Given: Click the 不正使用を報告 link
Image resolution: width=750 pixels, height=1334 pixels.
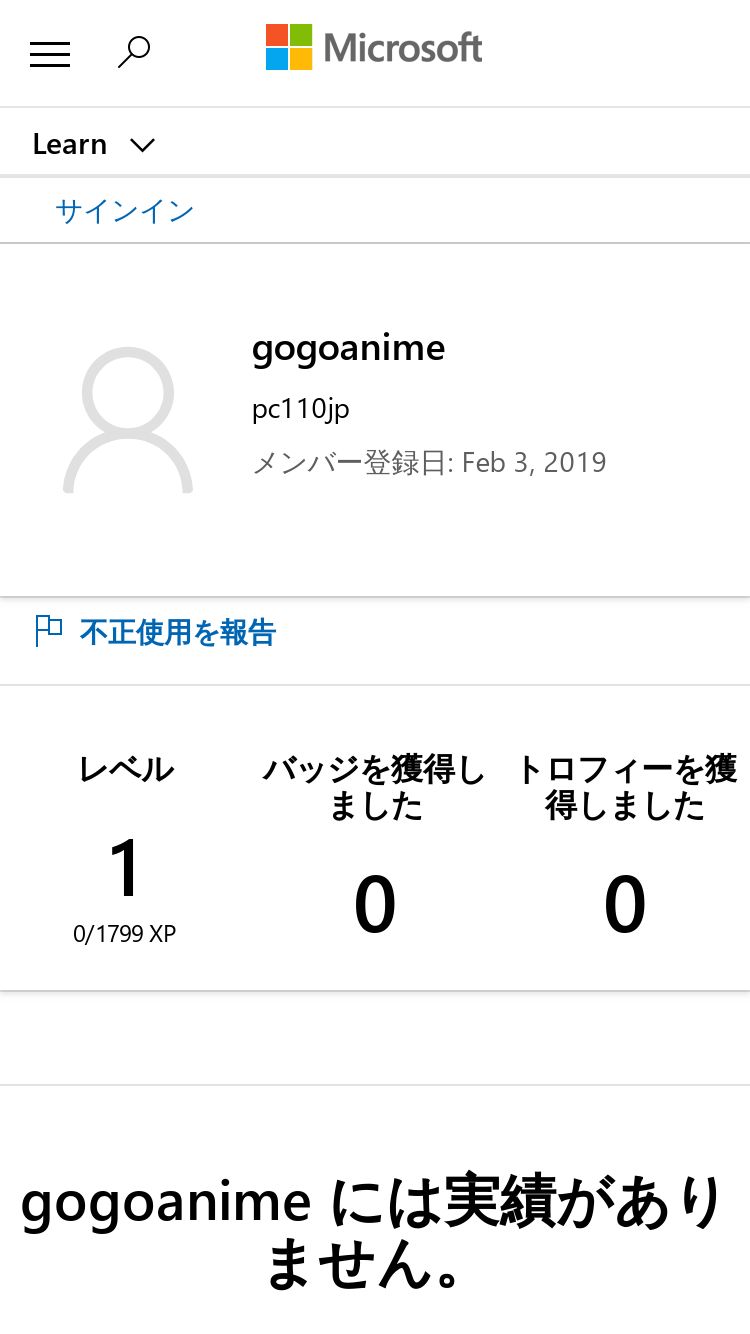Looking at the screenshot, I should 178,632.
